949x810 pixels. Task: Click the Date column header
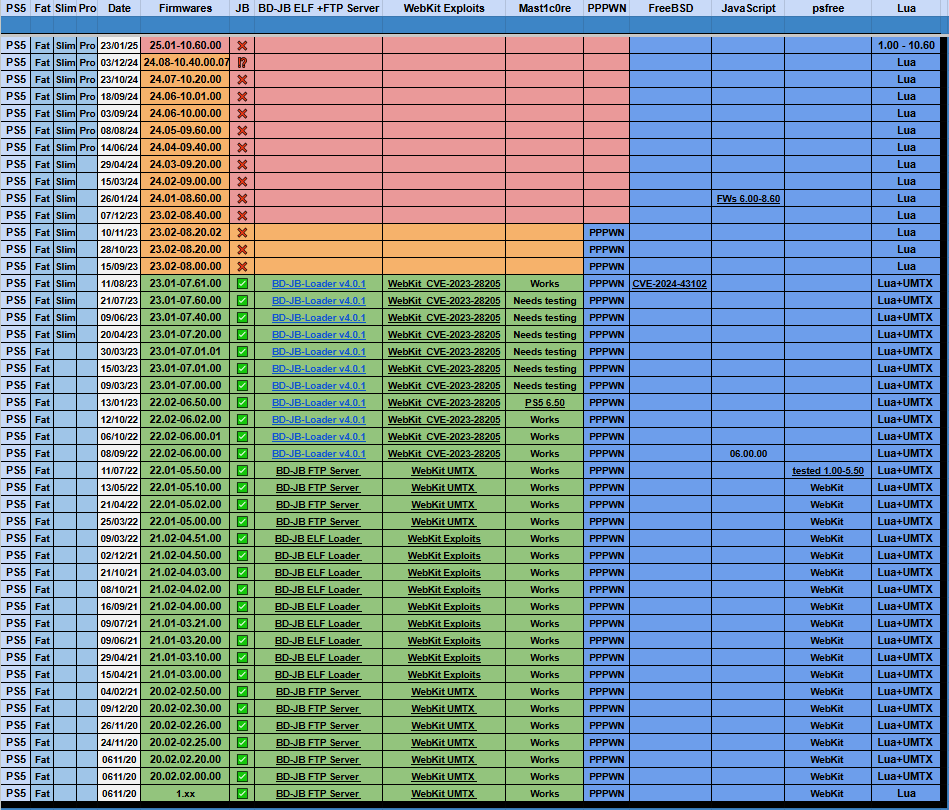(119, 8)
